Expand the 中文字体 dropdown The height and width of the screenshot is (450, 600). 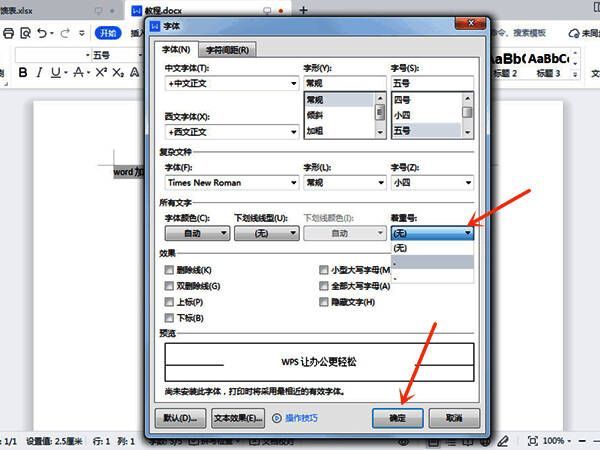pos(293,83)
